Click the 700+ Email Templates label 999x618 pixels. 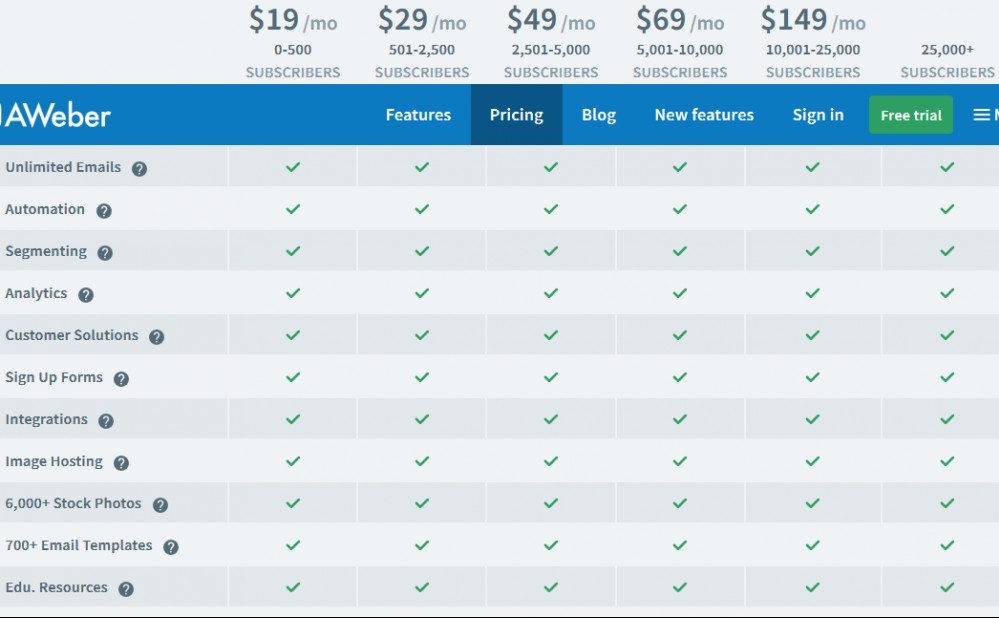tap(79, 545)
